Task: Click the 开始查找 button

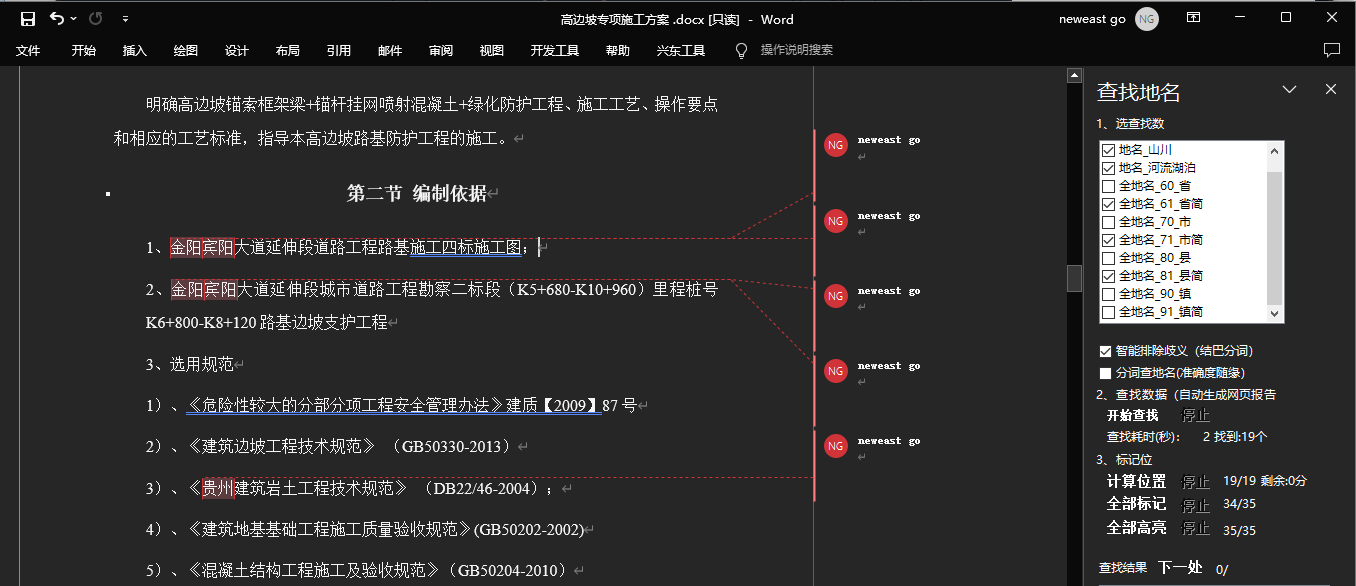Action: [1132, 415]
